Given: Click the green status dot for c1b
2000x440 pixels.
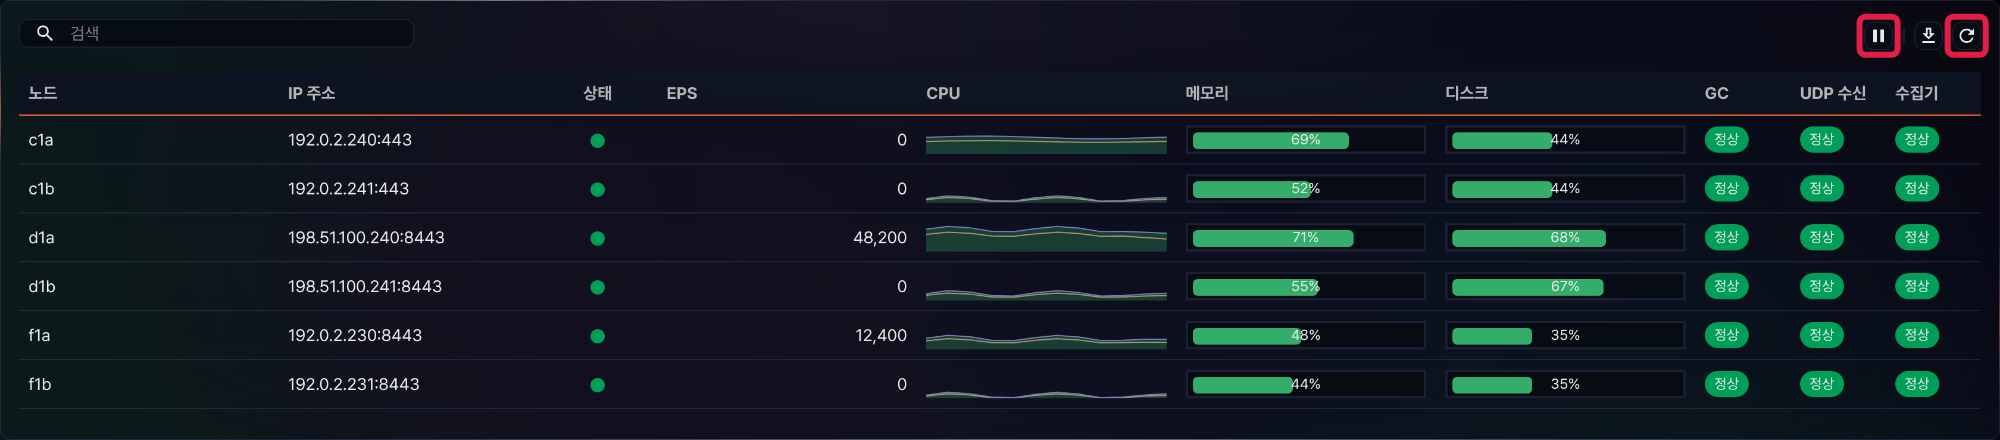Looking at the screenshot, I should click(x=598, y=190).
